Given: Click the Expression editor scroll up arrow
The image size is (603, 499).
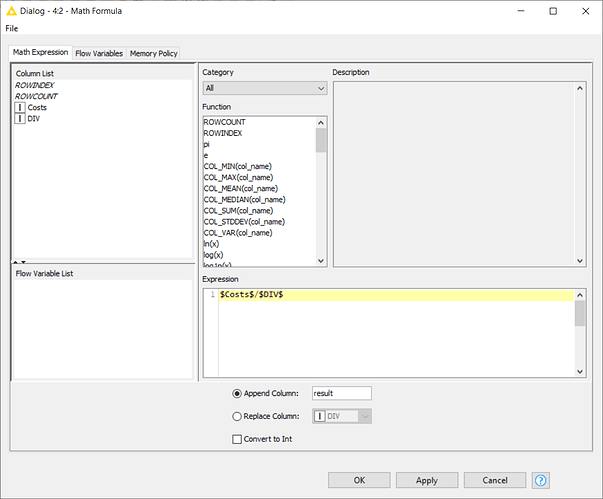Looking at the screenshot, I should click(x=580, y=295).
